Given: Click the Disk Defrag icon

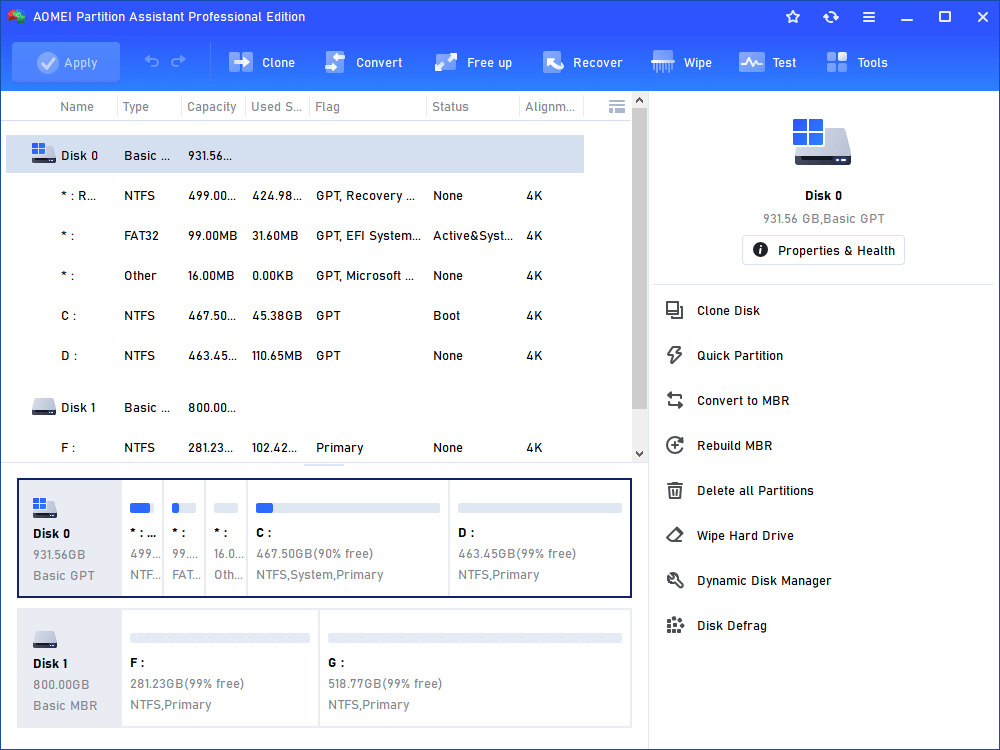Looking at the screenshot, I should pyautogui.click(x=674, y=625).
